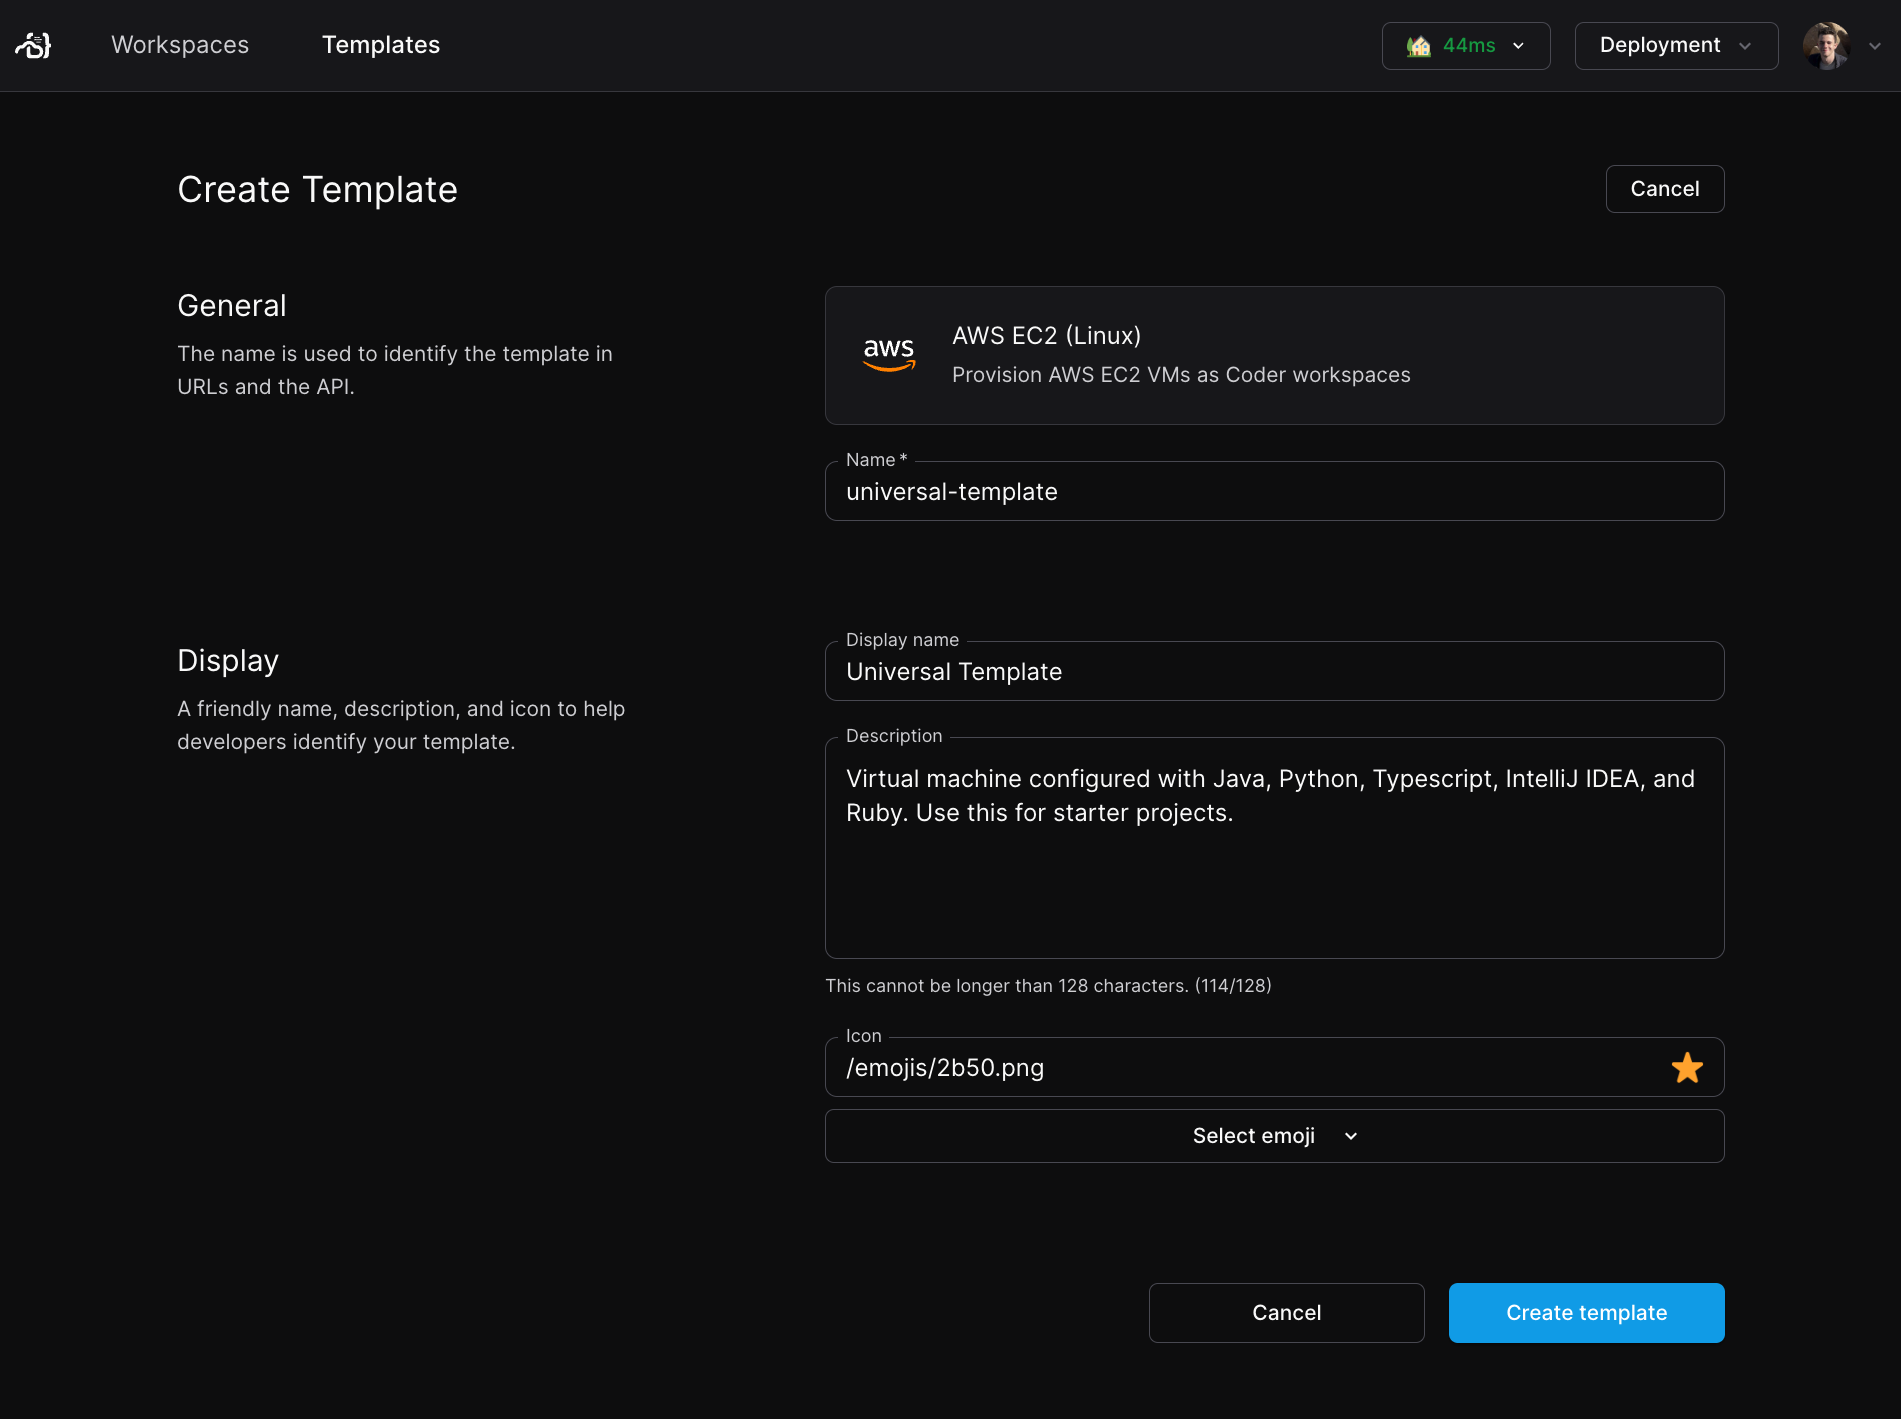Open the Deployment dropdown menu
This screenshot has width=1901, height=1419.
[1676, 46]
